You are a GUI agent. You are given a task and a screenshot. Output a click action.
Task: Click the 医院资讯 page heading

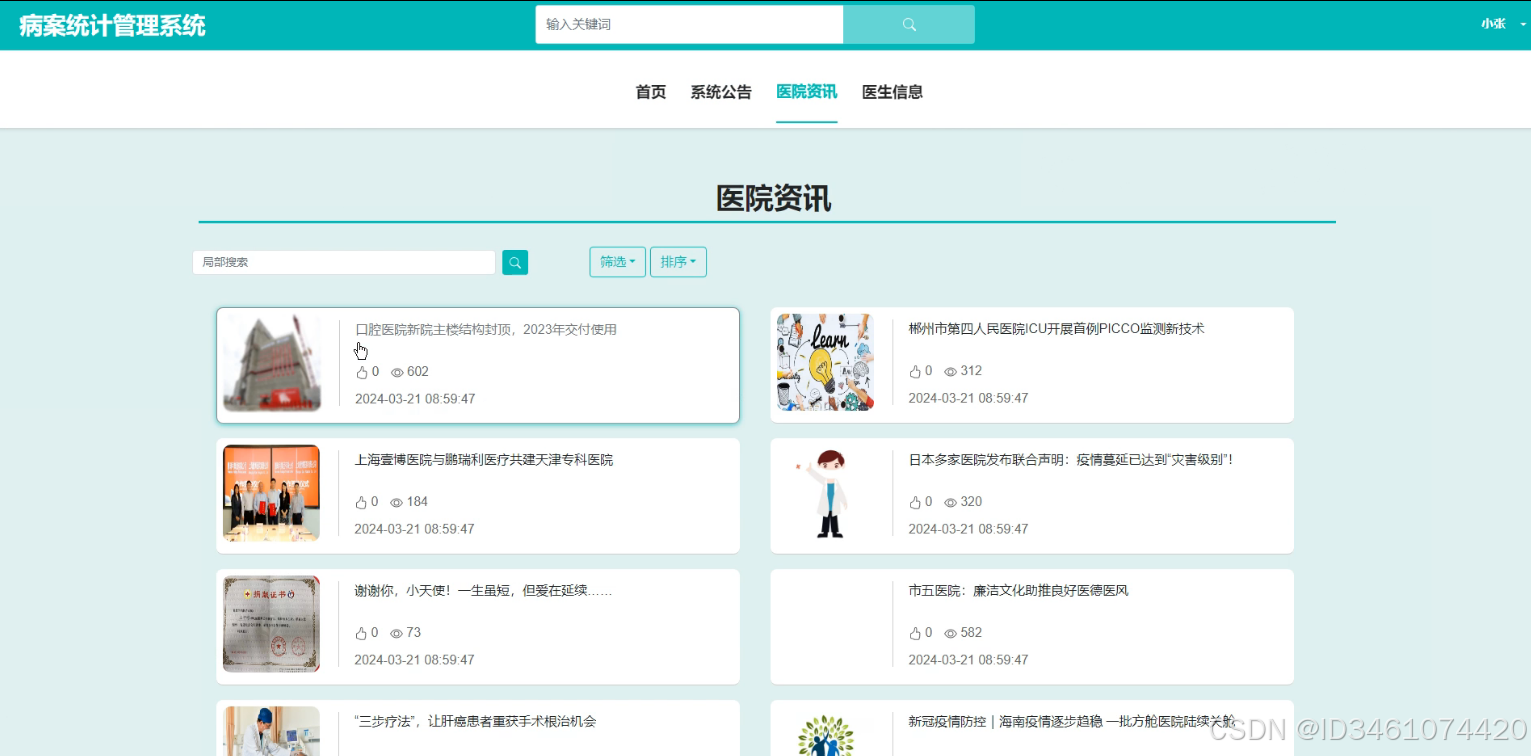point(773,199)
